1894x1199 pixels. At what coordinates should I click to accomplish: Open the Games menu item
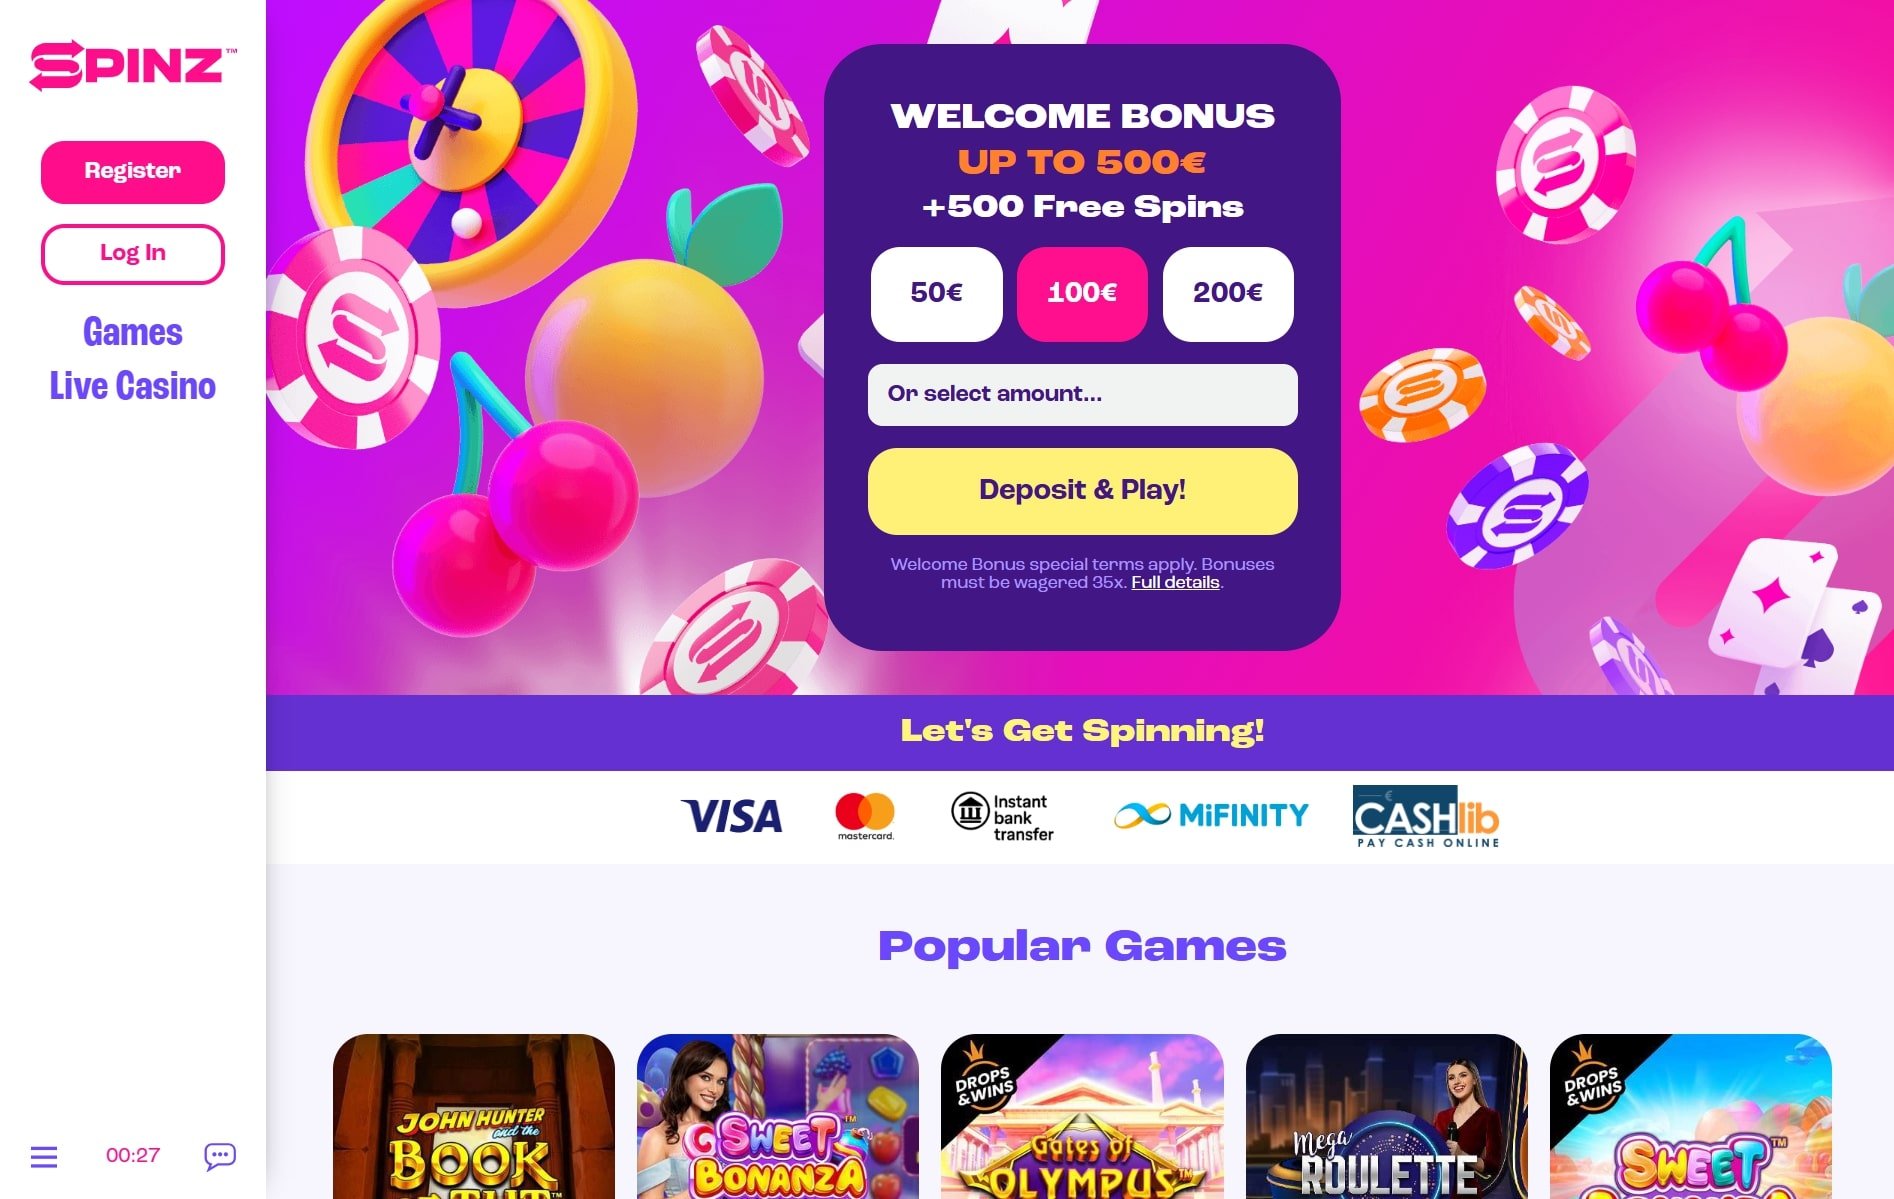(133, 332)
